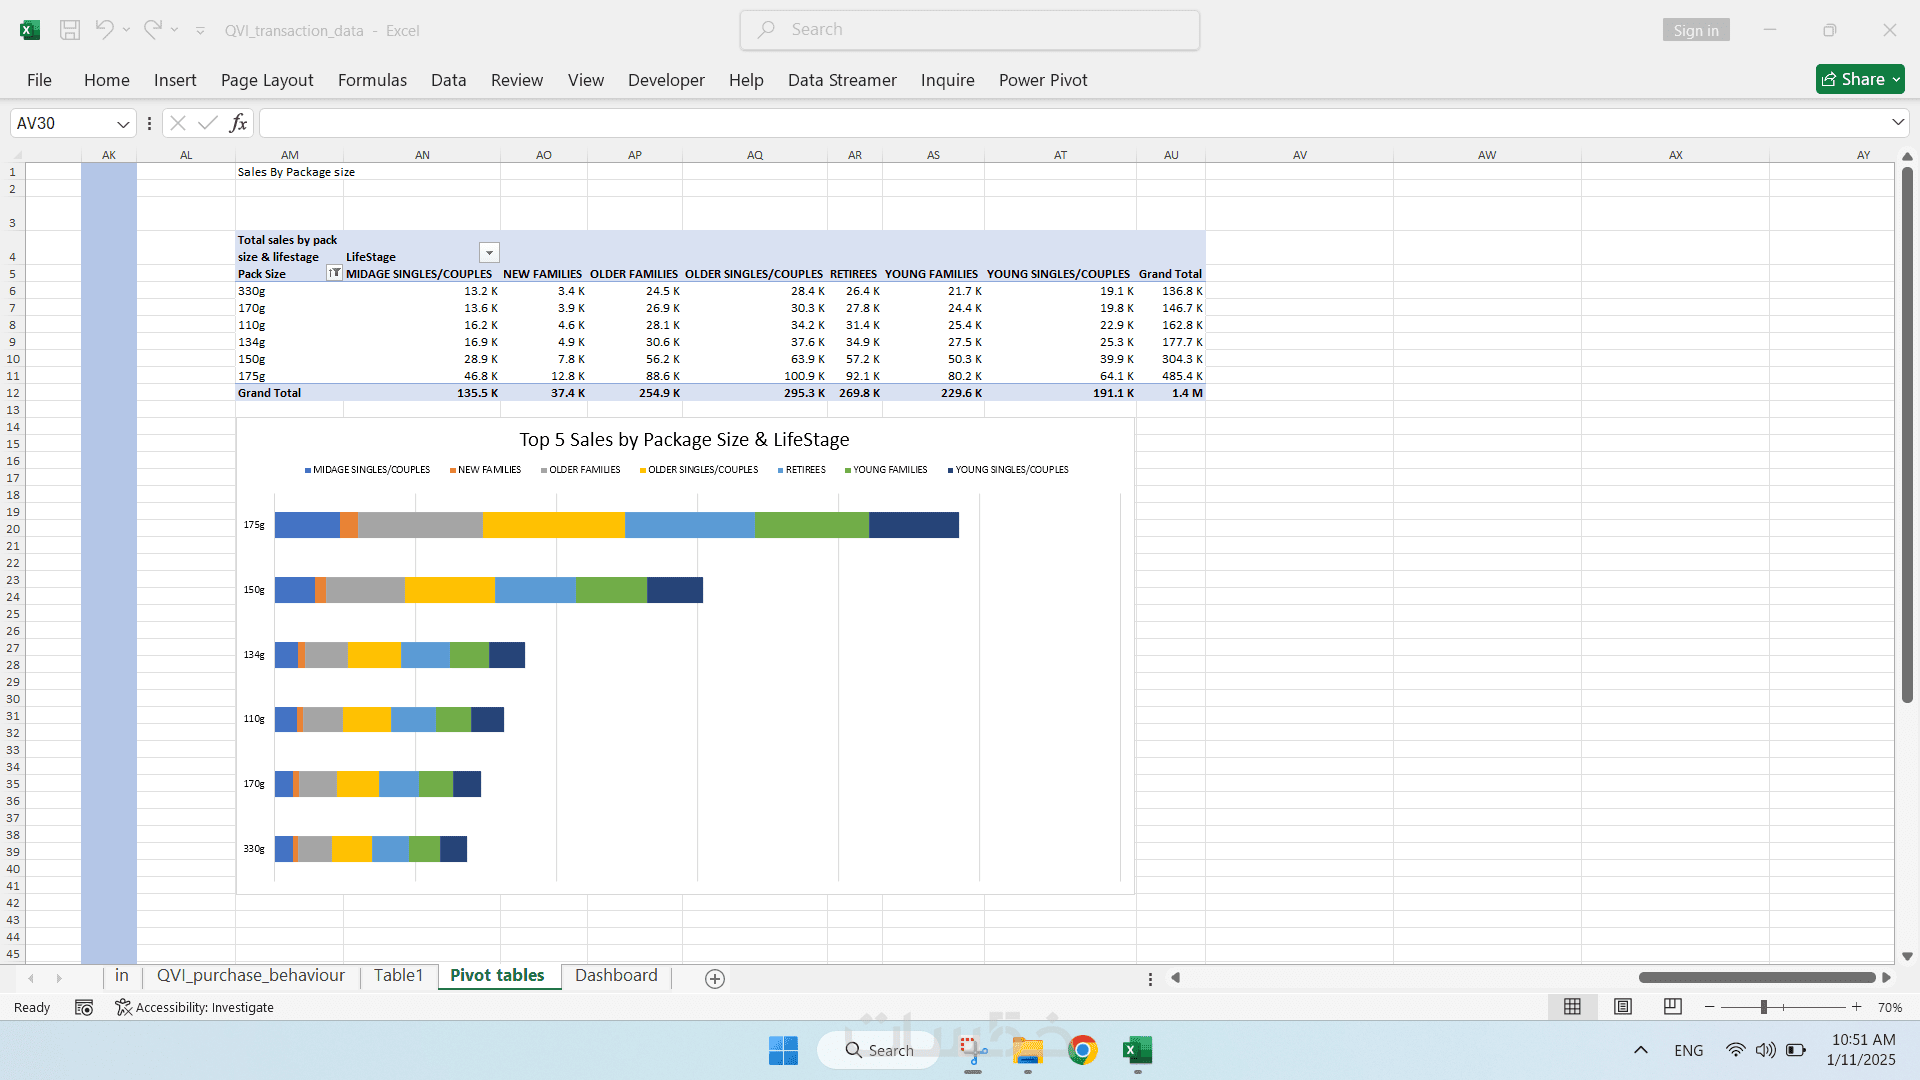Click the Save icon in title bar

(70, 30)
